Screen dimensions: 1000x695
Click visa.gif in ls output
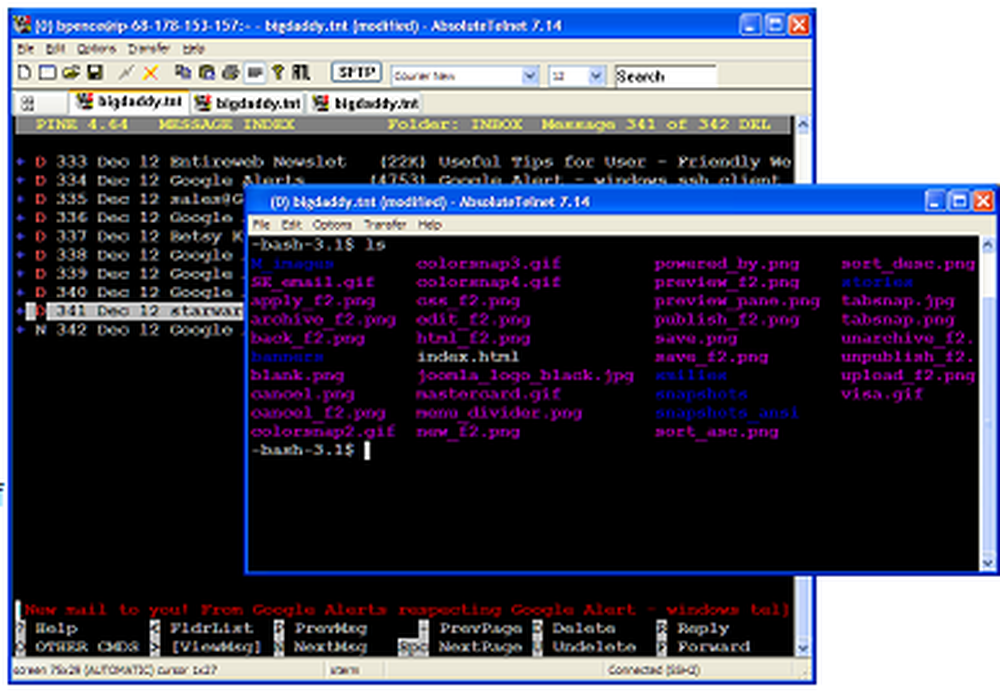coord(882,394)
